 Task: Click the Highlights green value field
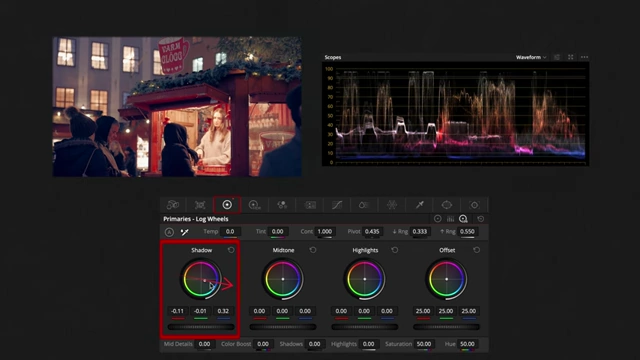click(364, 311)
